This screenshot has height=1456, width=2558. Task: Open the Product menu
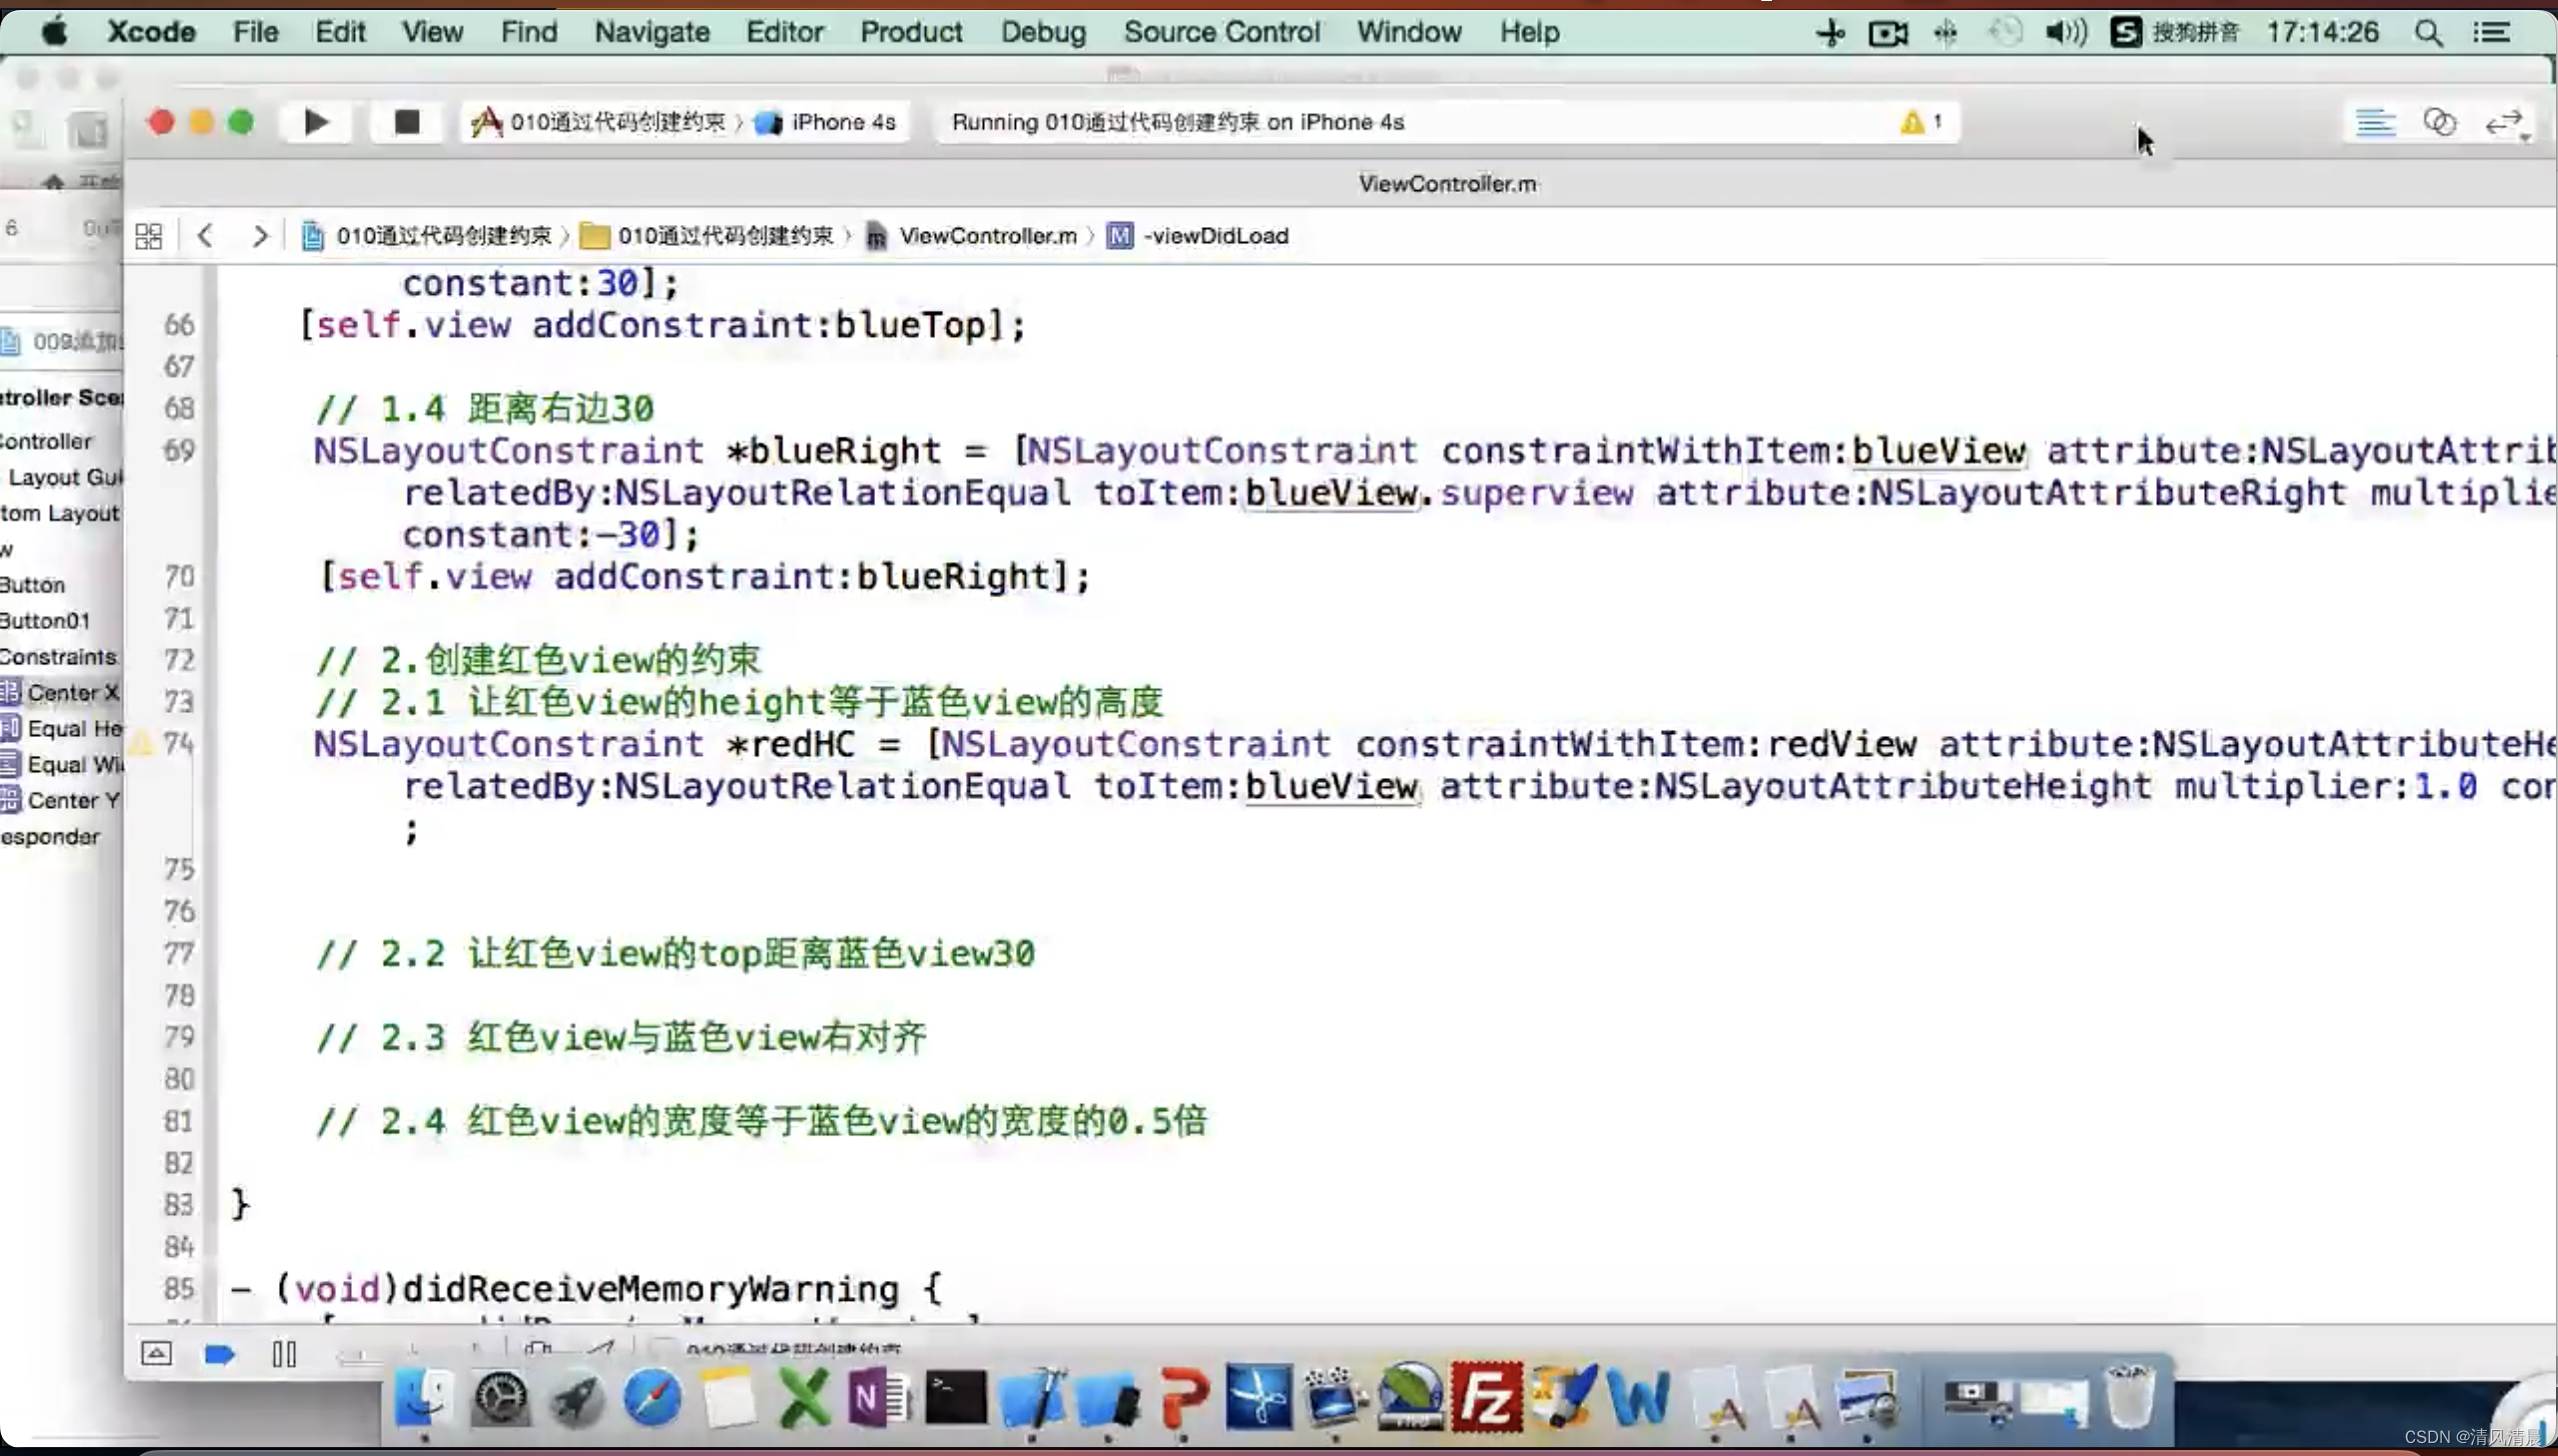coord(910,32)
